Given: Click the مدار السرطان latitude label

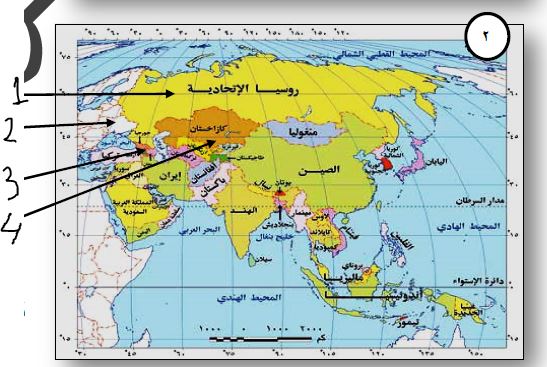Looking at the screenshot, I should click(x=480, y=201).
